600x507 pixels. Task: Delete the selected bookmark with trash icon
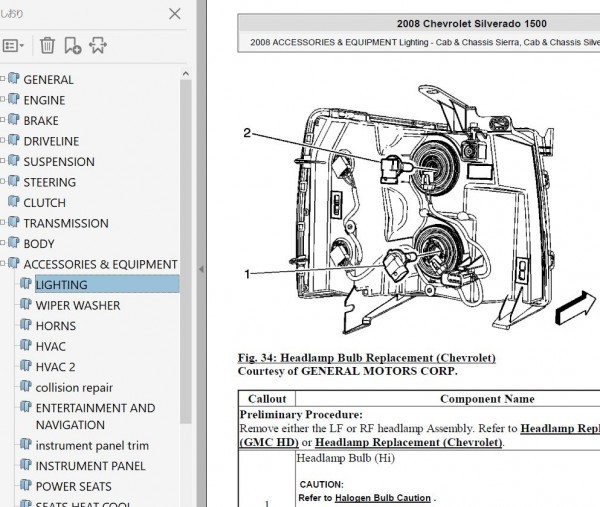coord(47,46)
